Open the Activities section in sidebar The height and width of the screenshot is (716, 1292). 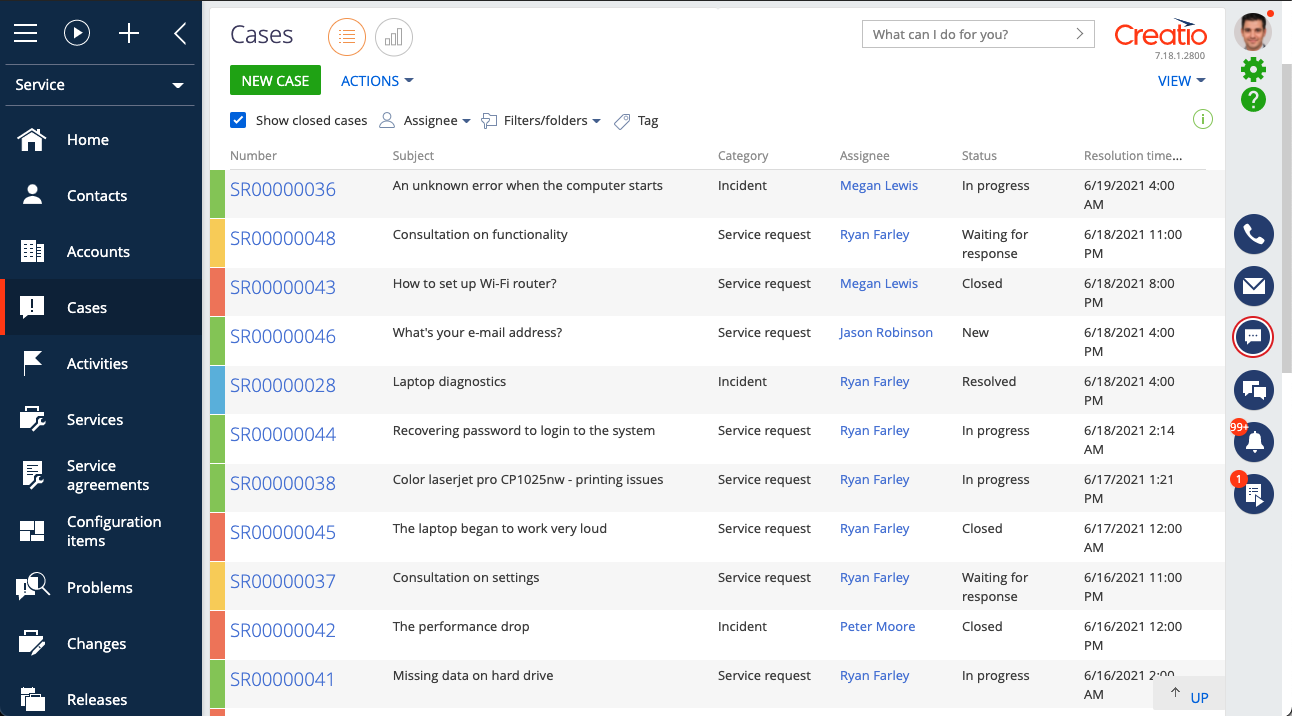coord(97,364)
